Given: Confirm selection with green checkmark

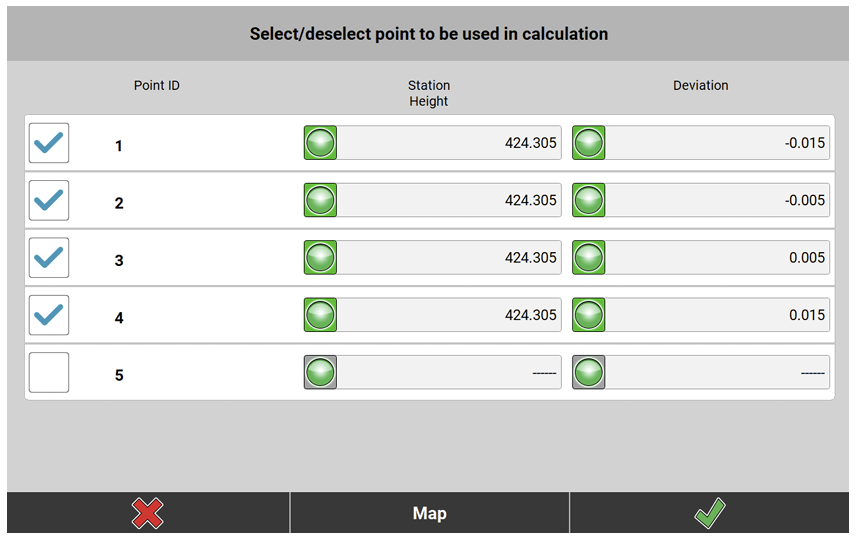Looking at the screenshot, I should [x=709, y=513].
